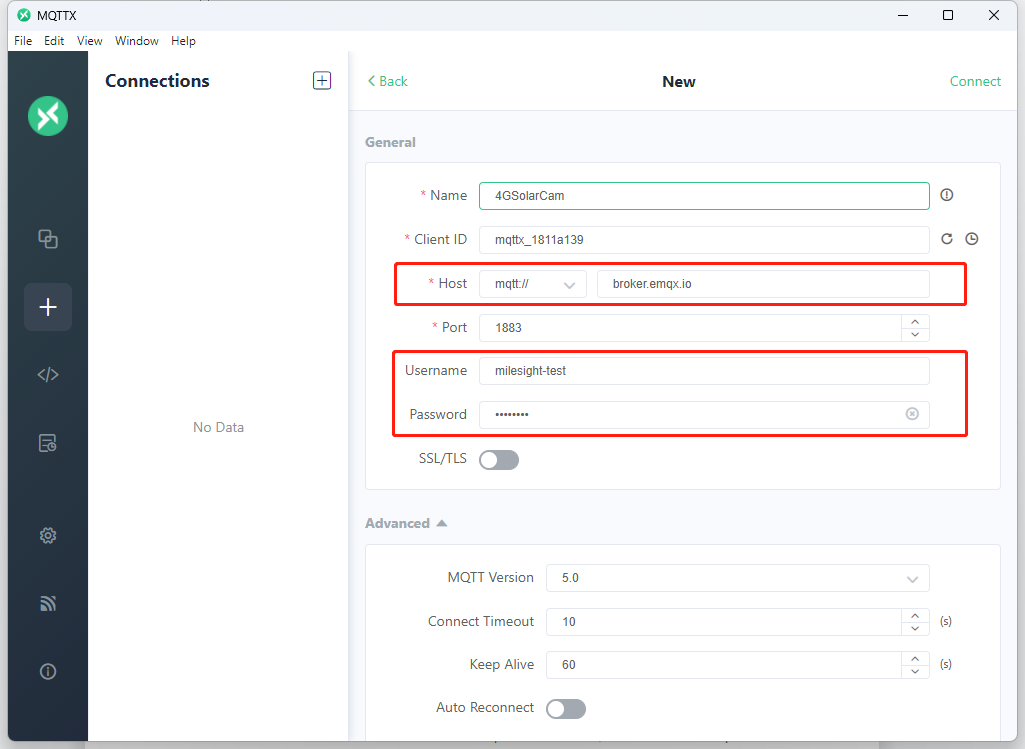Click the Connect Timeout field showing 10
This screenshot has width=1025, height=749.
point(724,622)
